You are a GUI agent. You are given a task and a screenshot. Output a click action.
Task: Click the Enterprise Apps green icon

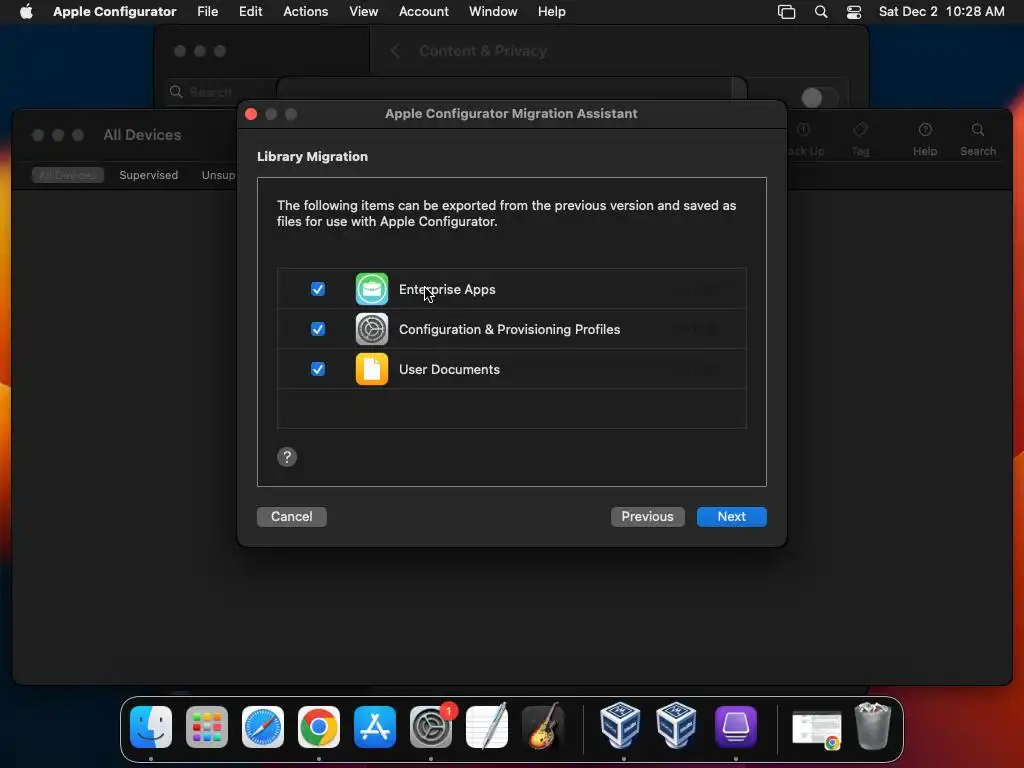pos(372,289)
